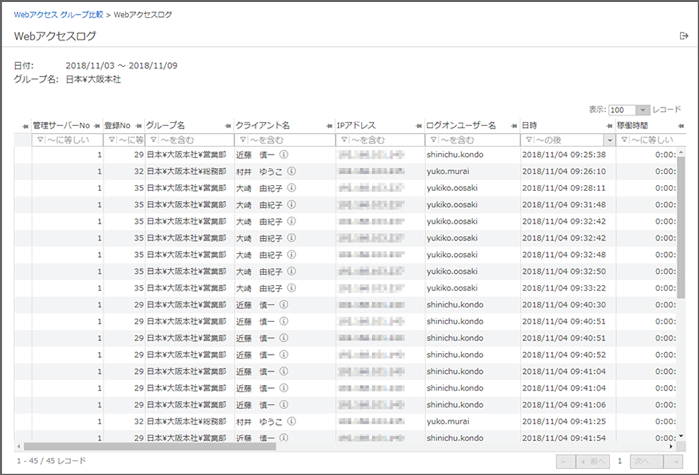Open filter funnel icon for 日時 column
The image size is (699, 475).
pyautogui.click(x=529, y=140)
